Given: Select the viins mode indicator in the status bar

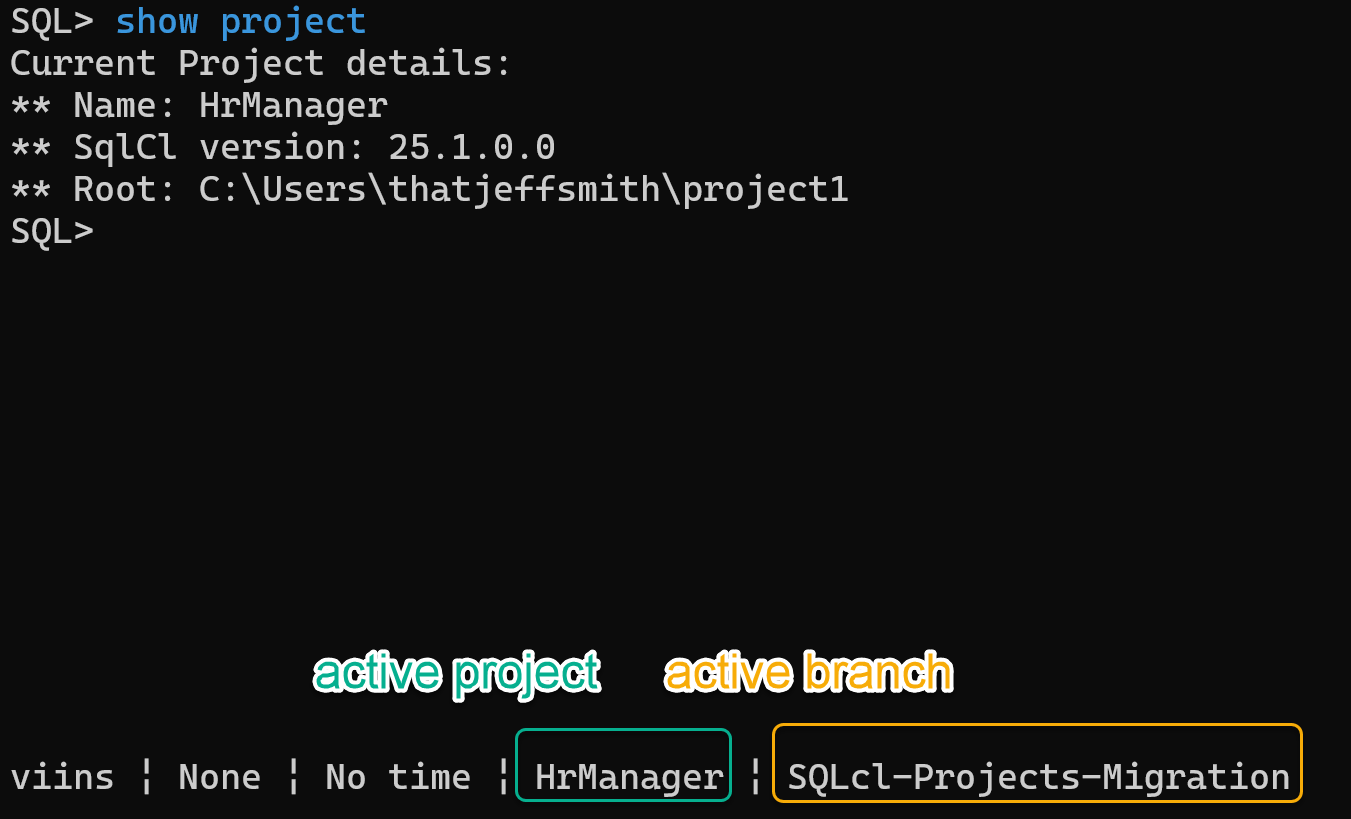Looking at the screenshot, I should [62, 777].
